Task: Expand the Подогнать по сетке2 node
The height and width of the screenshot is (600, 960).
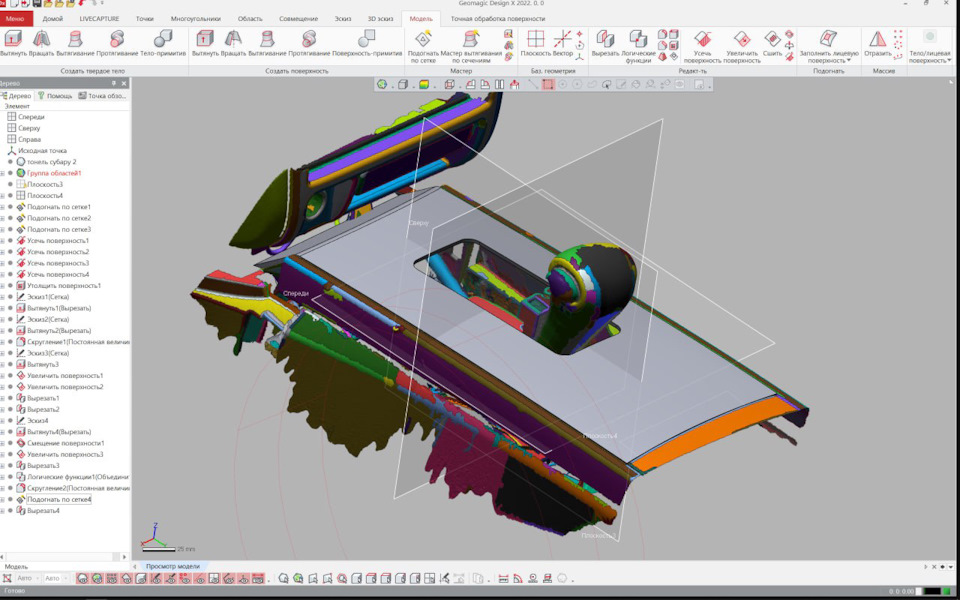Action: pyautogui.click(x=2, y=218)
